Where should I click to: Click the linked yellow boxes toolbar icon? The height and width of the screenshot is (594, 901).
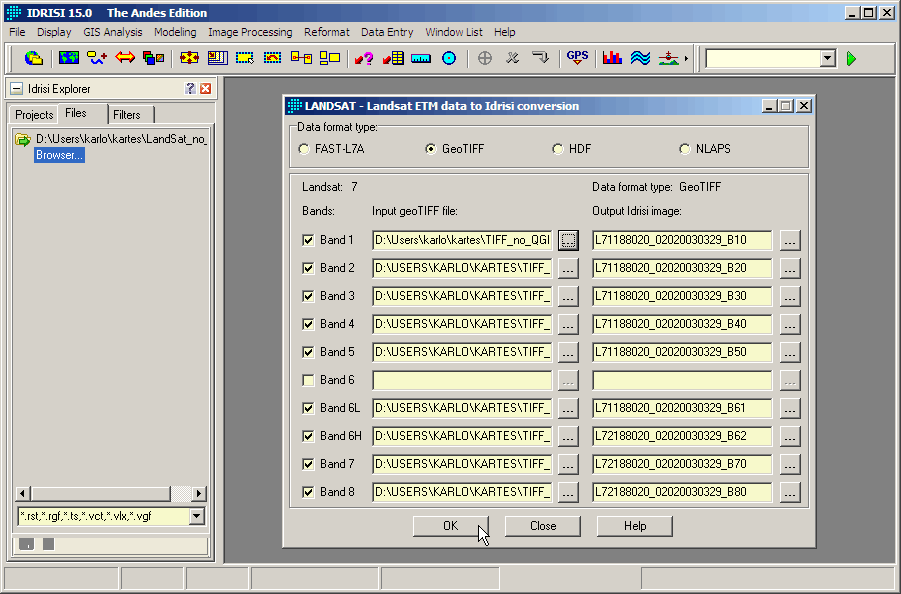[x=301, y=58]
